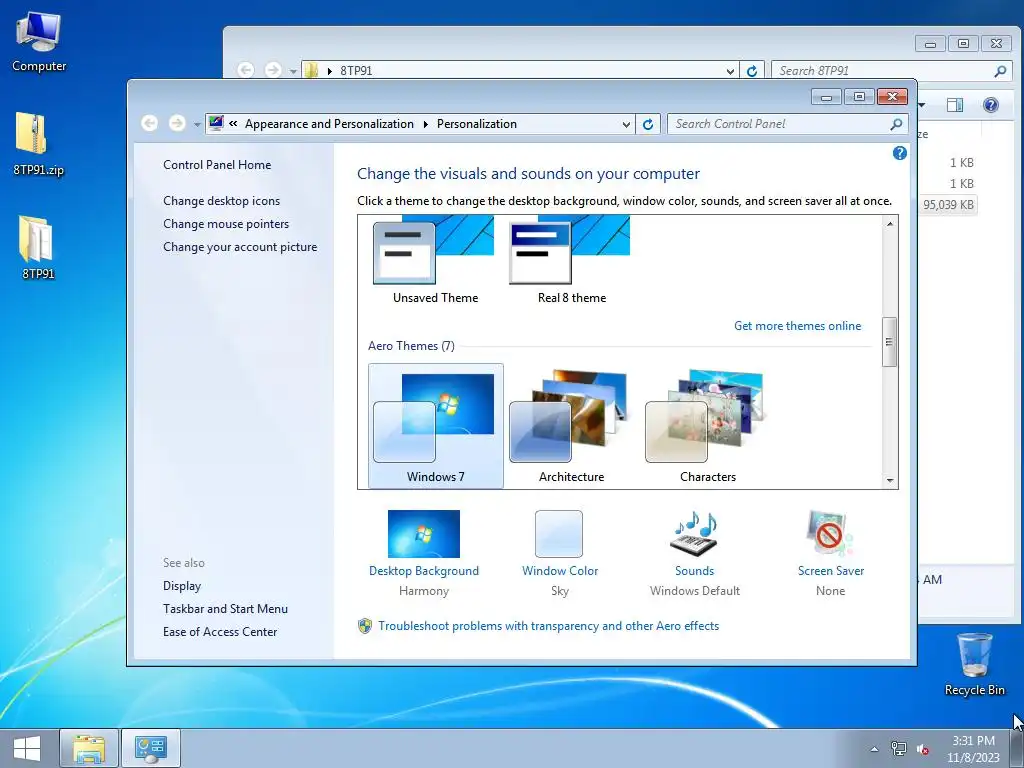Click 8TP91 breadcrumb in Explorer address bar
The image size is (1024, 768).
click(x=356, y=71)
